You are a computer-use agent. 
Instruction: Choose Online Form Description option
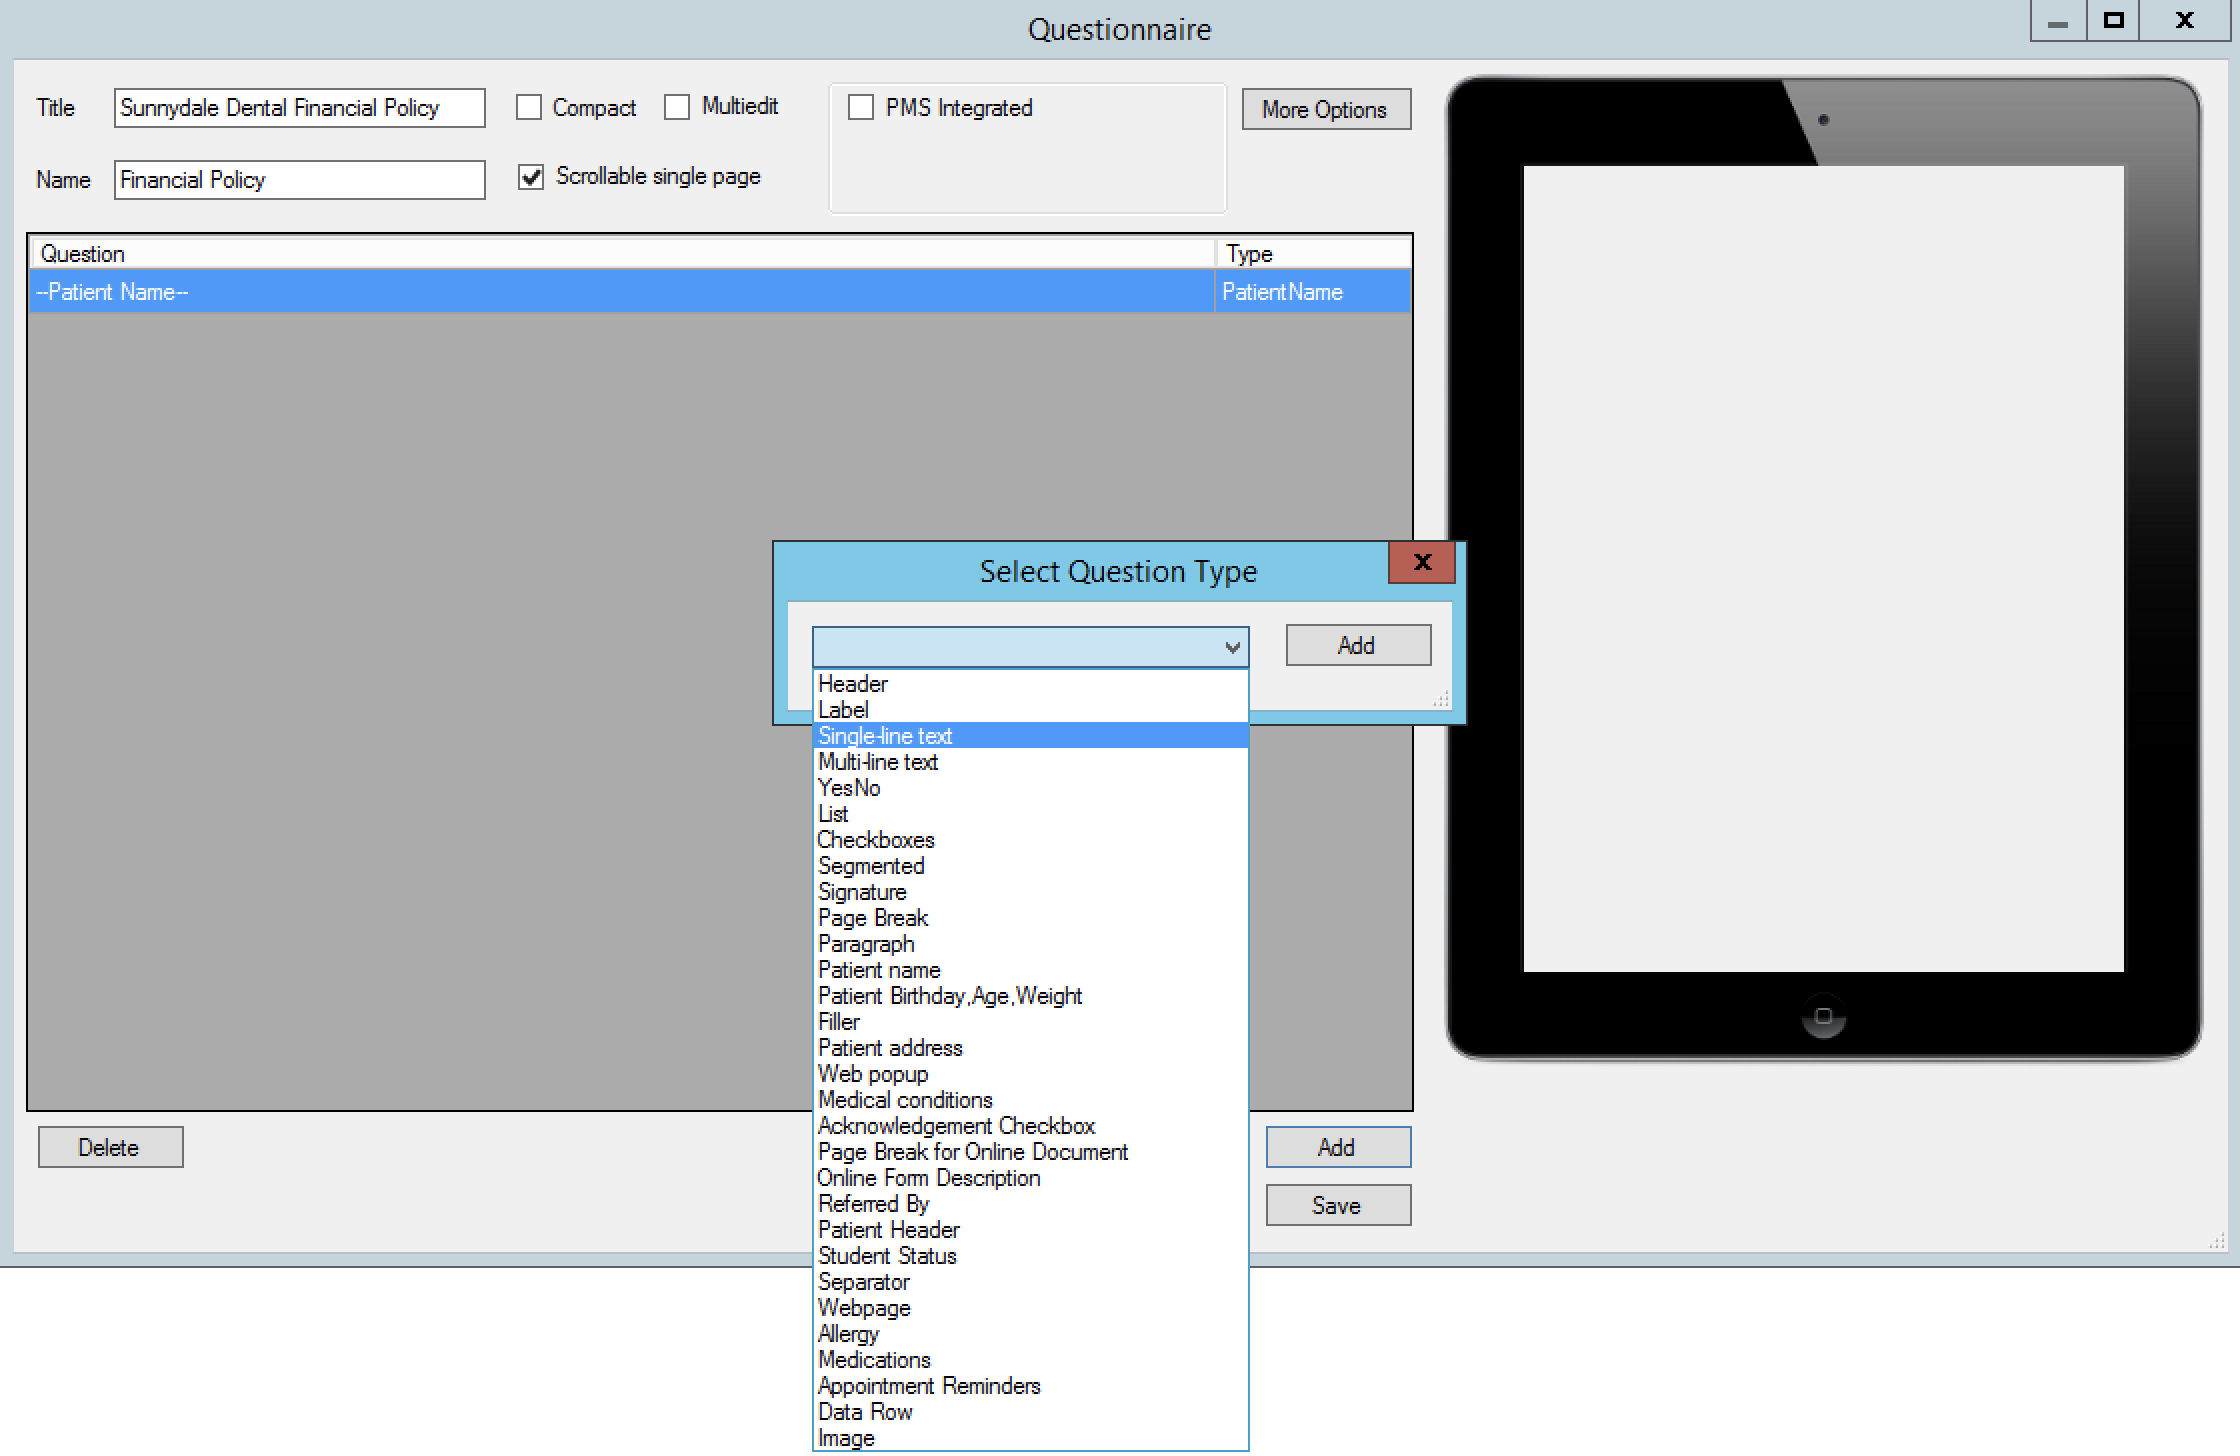[1031, 1178]
